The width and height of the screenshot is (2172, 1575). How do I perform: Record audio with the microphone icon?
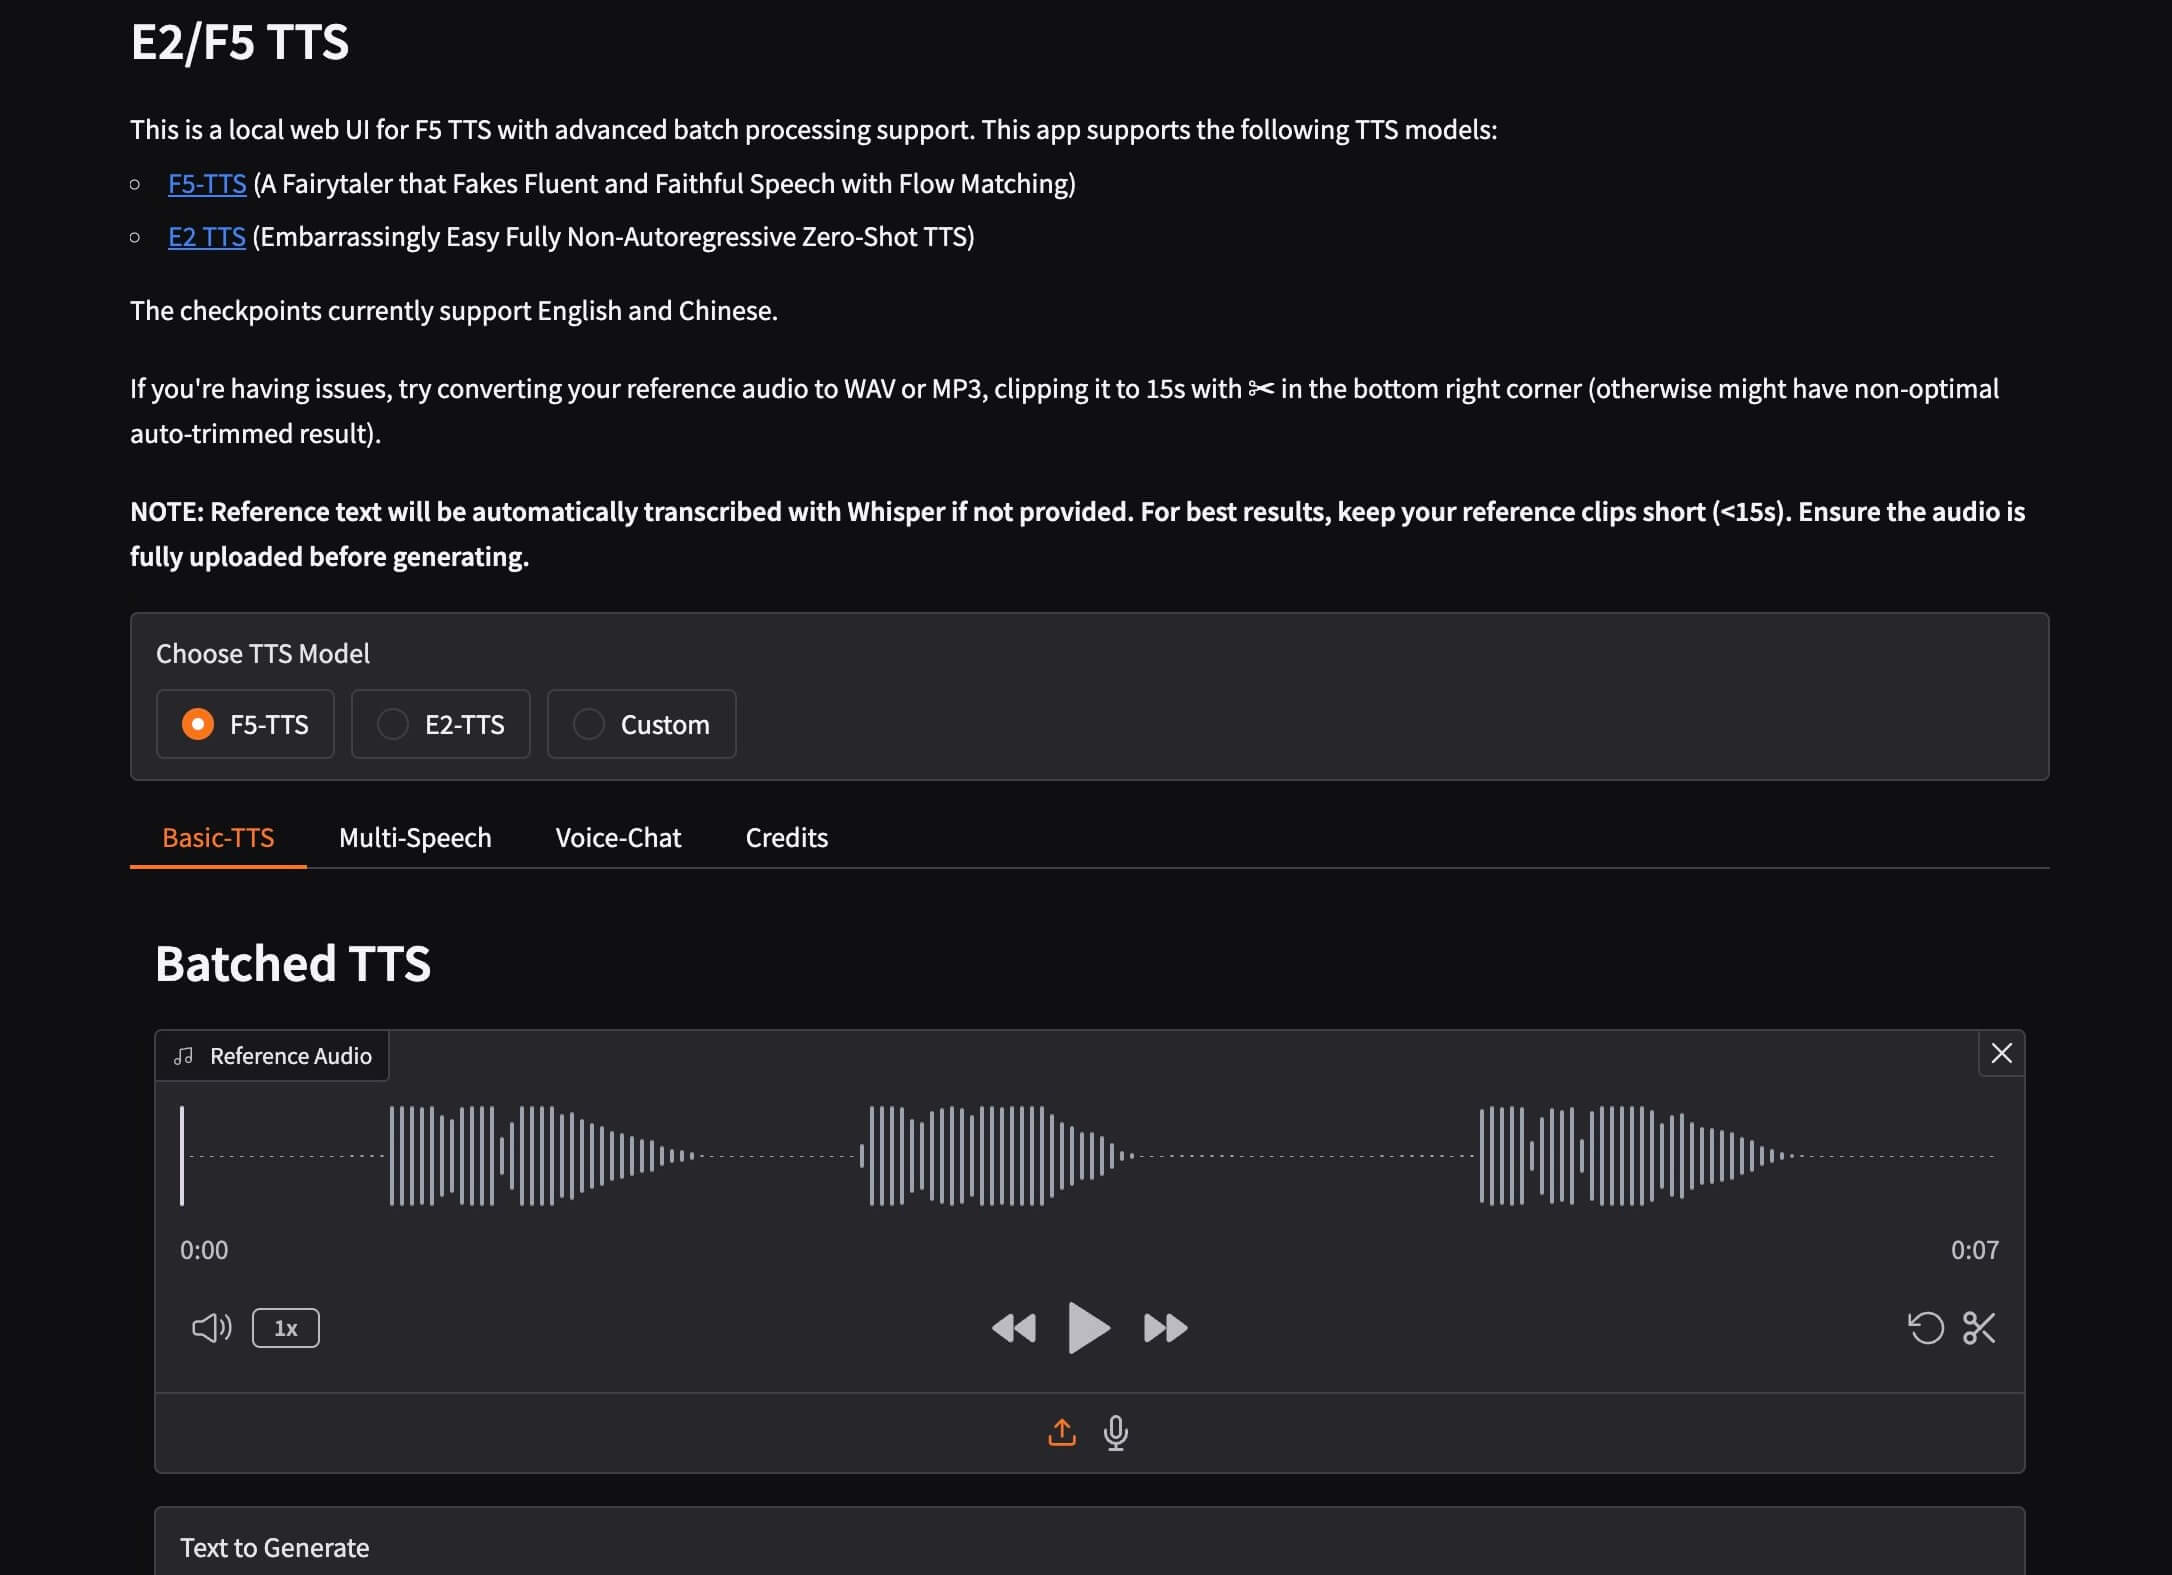point(1116,1433)
